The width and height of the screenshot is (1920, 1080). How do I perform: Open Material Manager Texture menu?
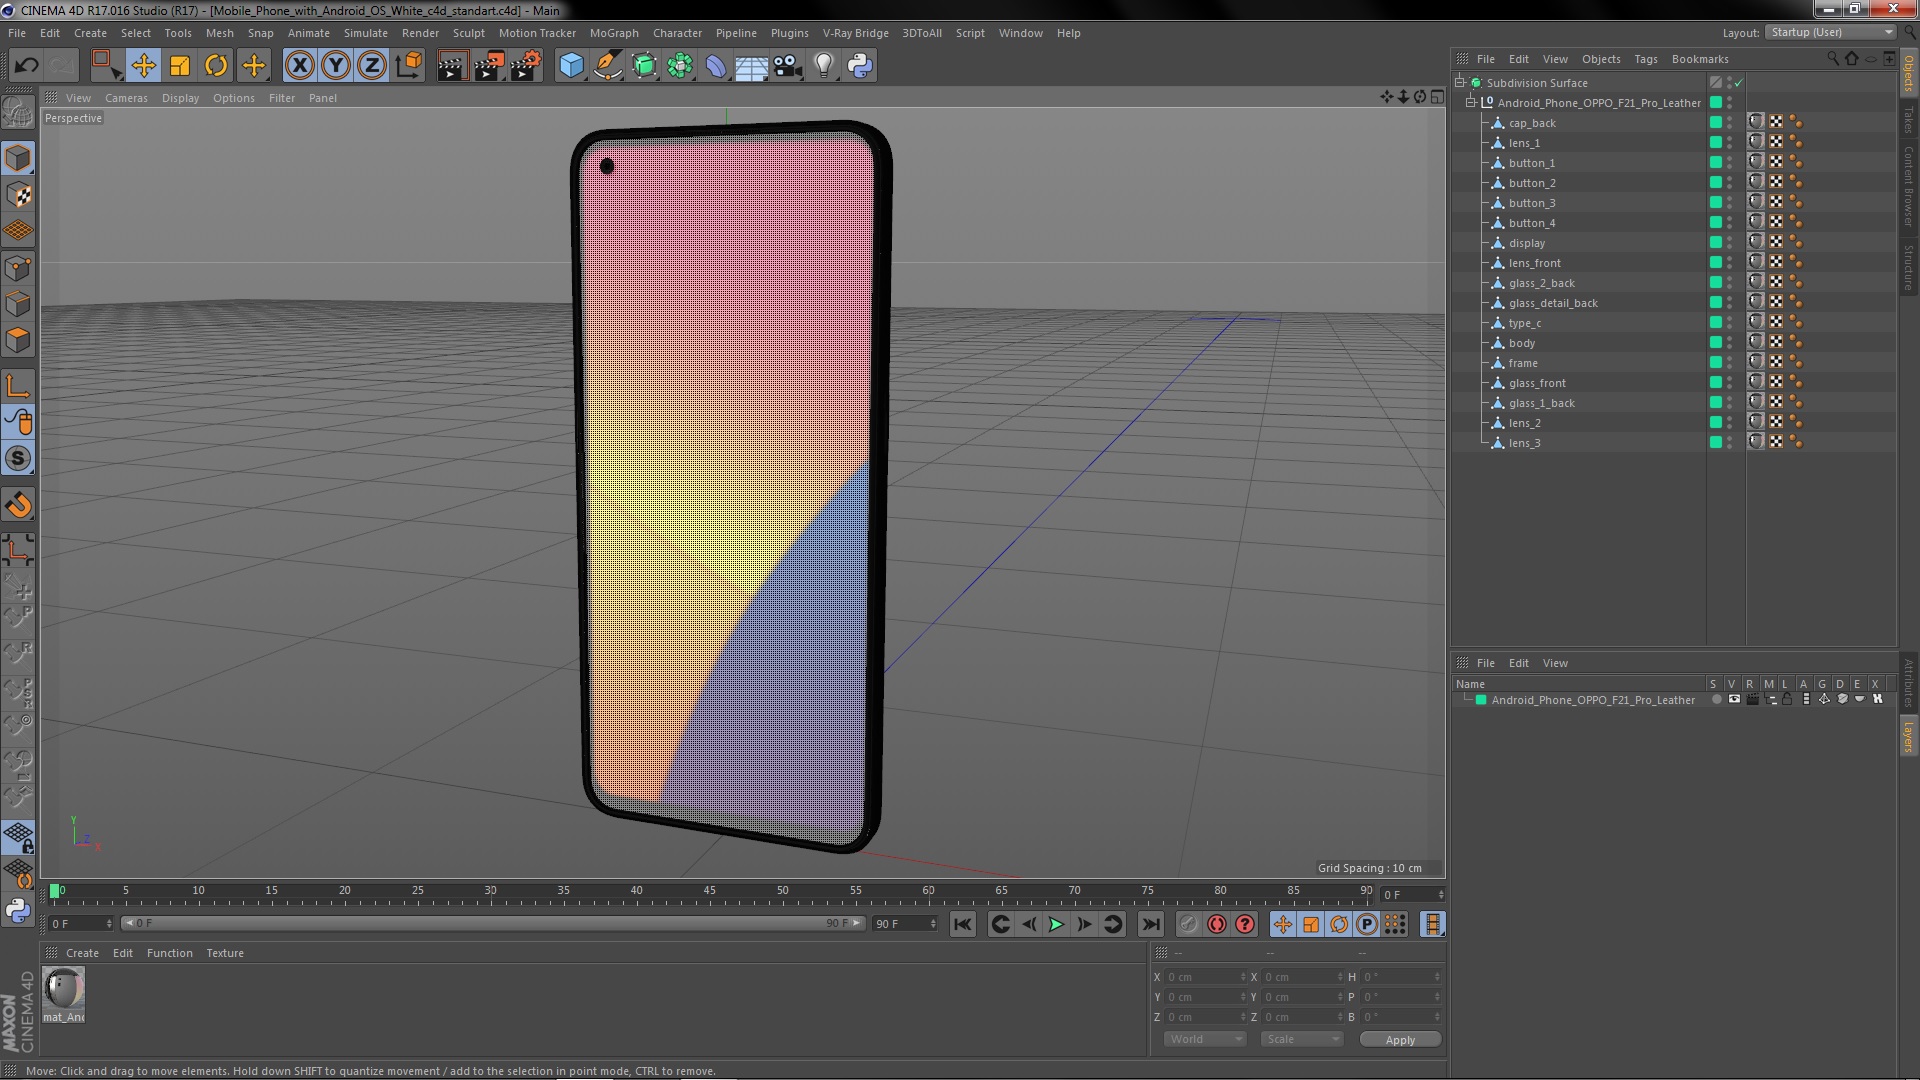224,953
